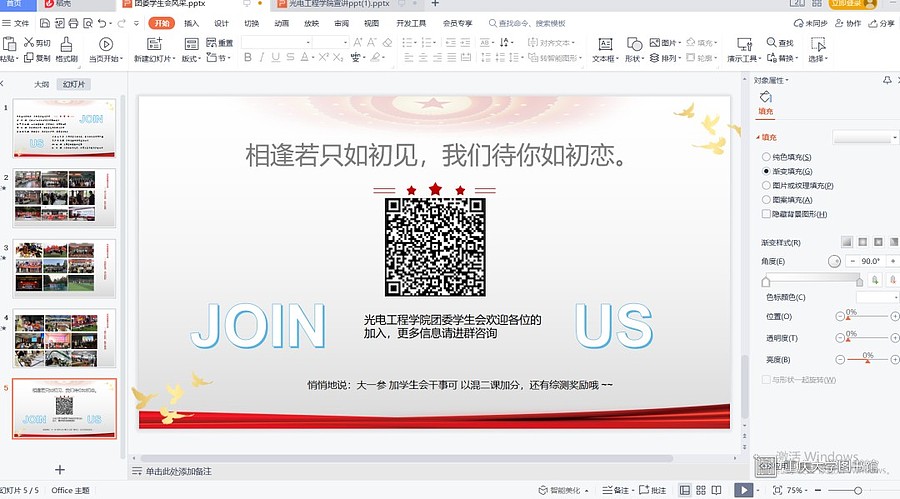Open the 光电工程学院宣讲ppt(1).pptx document tab
This screenshot has height=499, width=900.
click(339, 4)
